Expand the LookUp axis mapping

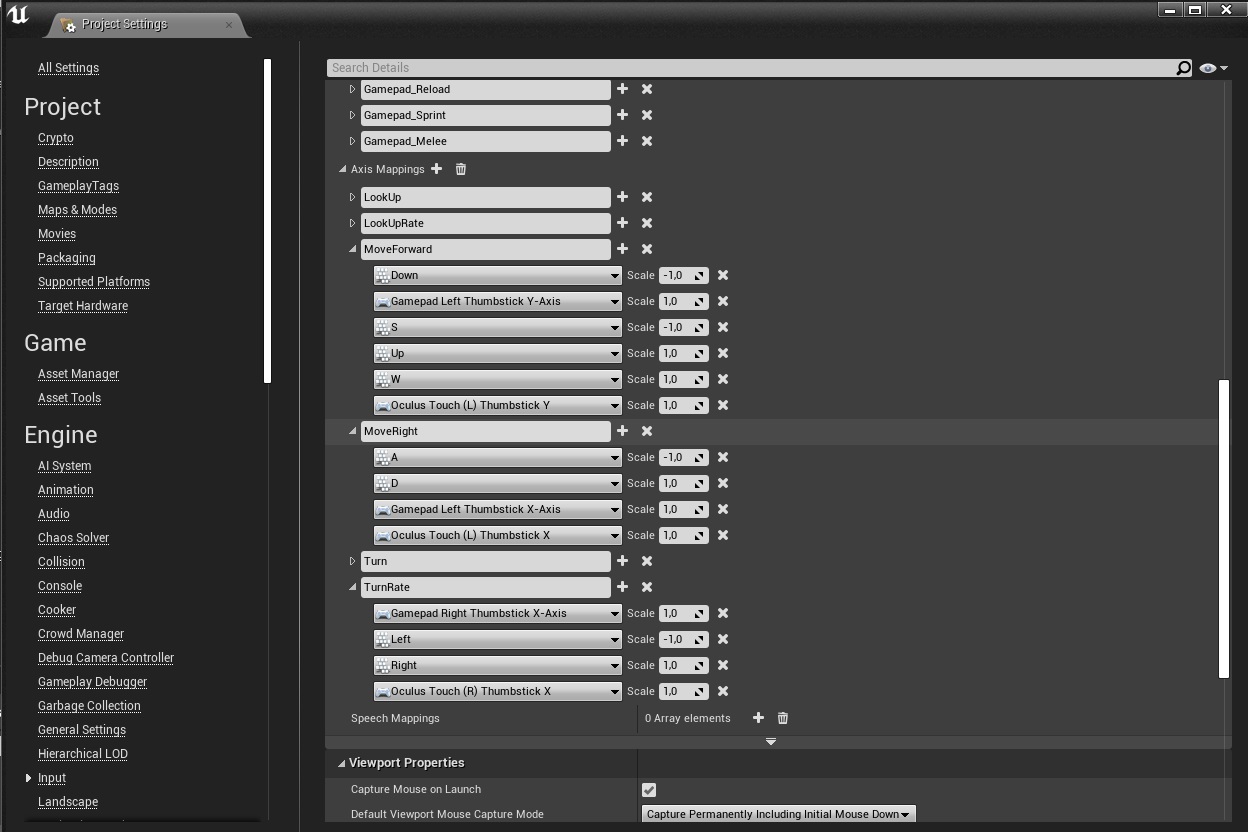click(352, 197)
